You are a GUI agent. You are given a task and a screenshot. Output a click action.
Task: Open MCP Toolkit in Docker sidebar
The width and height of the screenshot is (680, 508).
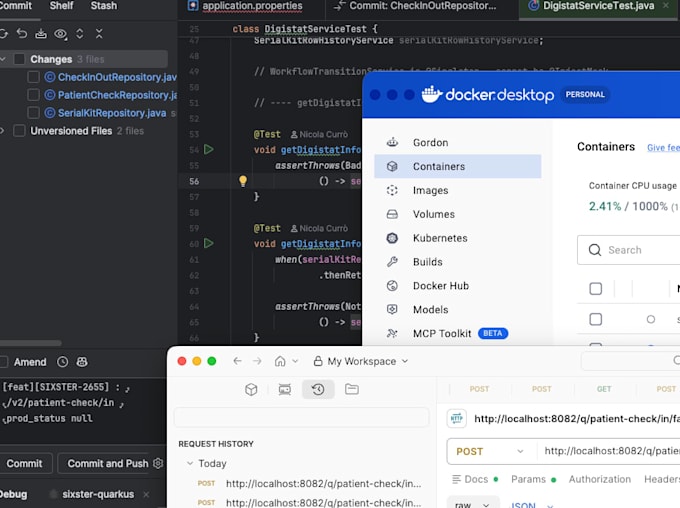coord(458,333)
